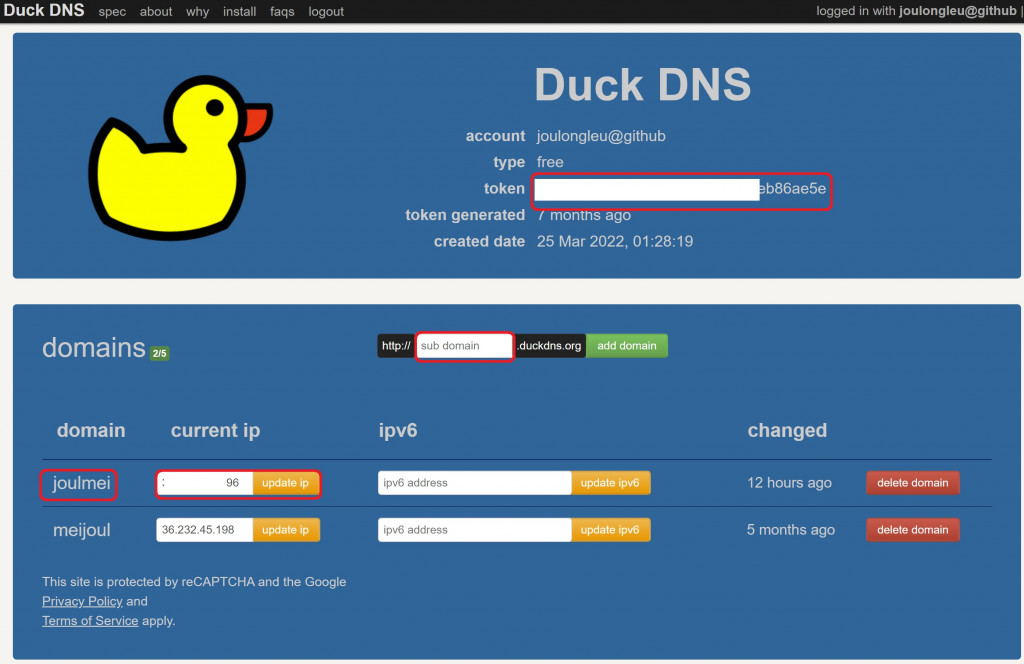Open the spec page
1024x664 pixels.
click(x=112, y=12)
